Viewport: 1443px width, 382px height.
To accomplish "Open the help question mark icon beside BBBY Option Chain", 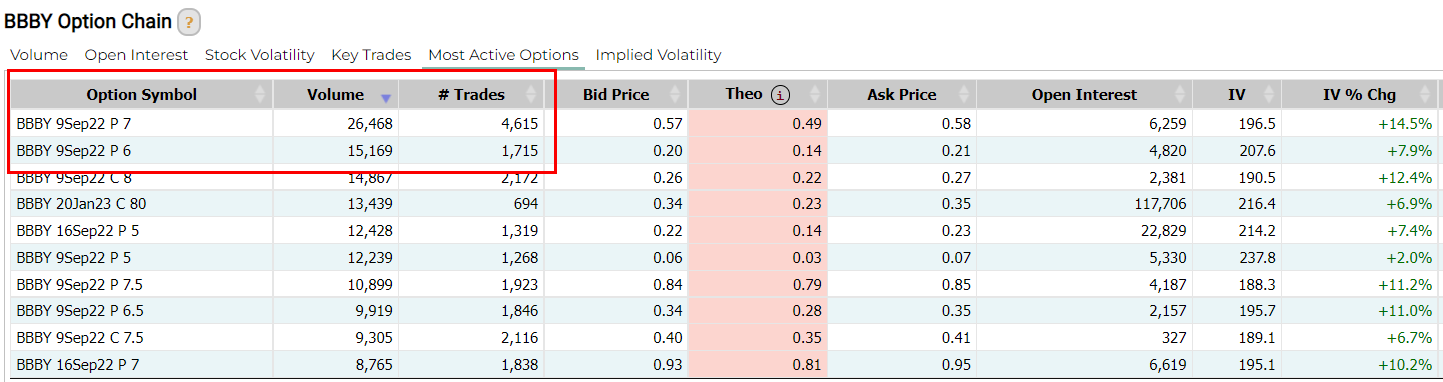I will [x=189, y=22].
